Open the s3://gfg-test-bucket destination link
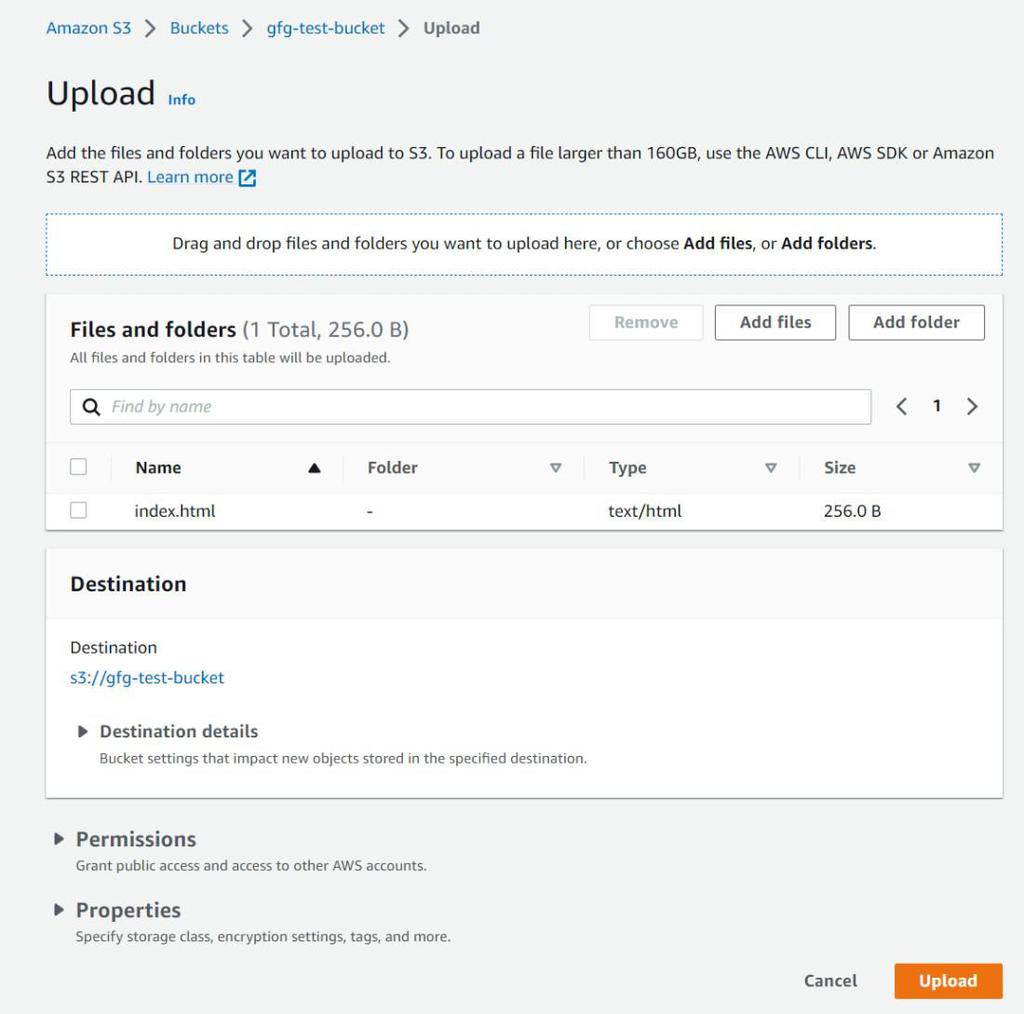The image size is (1024, 1014). pyautogui.click(x=147, y=677)
